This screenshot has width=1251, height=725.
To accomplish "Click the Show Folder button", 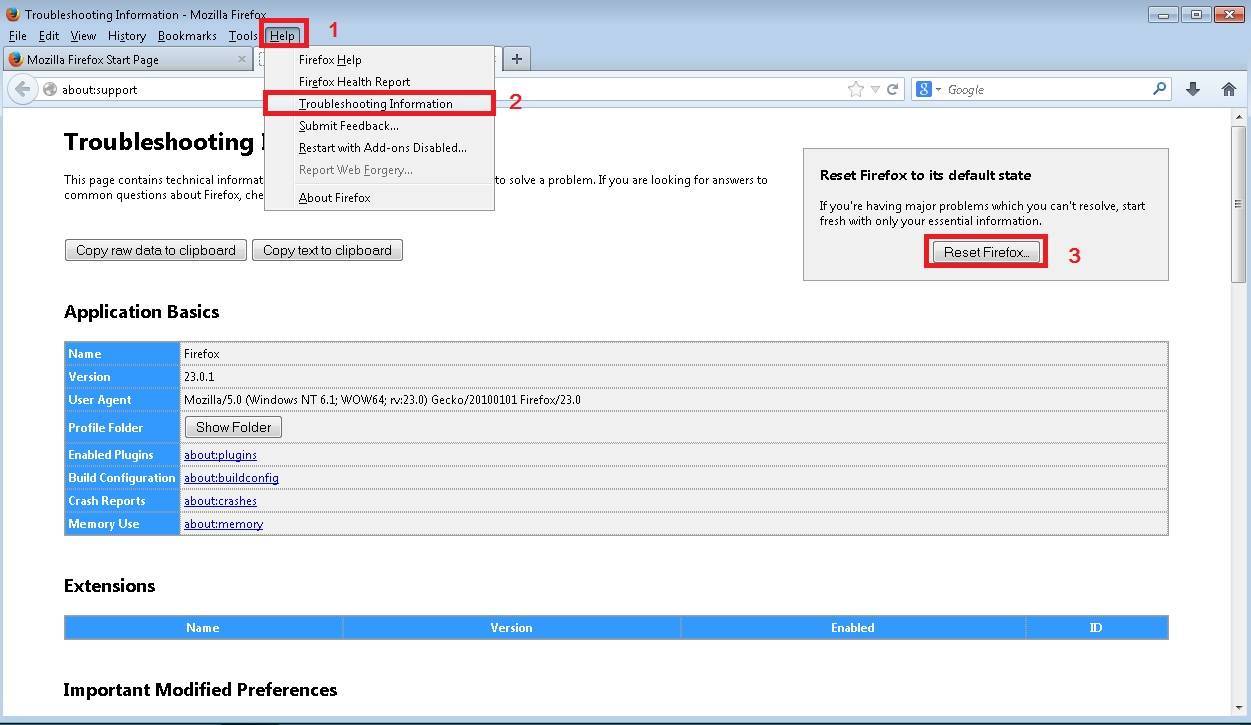I will pos(233,427).
